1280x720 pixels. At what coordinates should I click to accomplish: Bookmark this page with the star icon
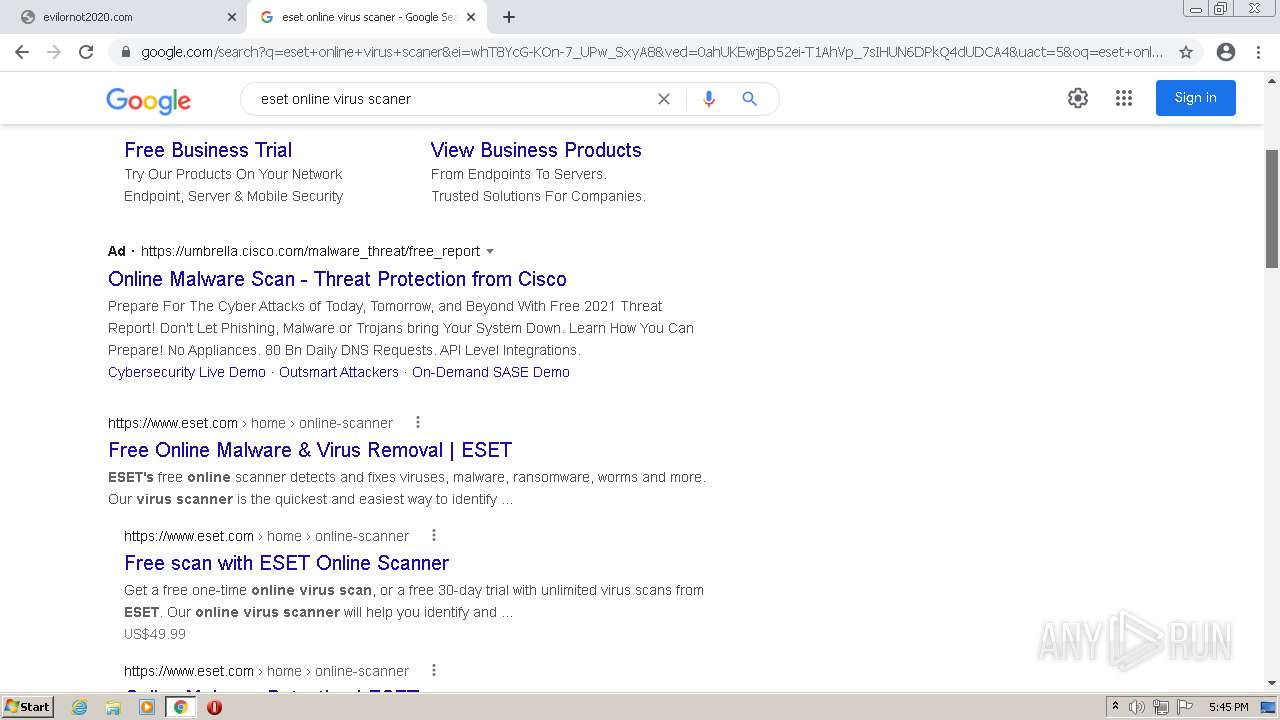1186,52
